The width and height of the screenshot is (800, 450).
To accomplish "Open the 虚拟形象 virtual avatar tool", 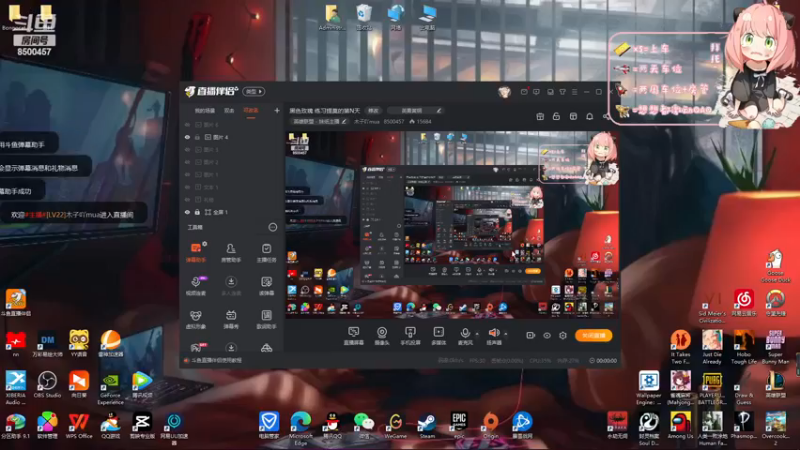I will point(196,319).
